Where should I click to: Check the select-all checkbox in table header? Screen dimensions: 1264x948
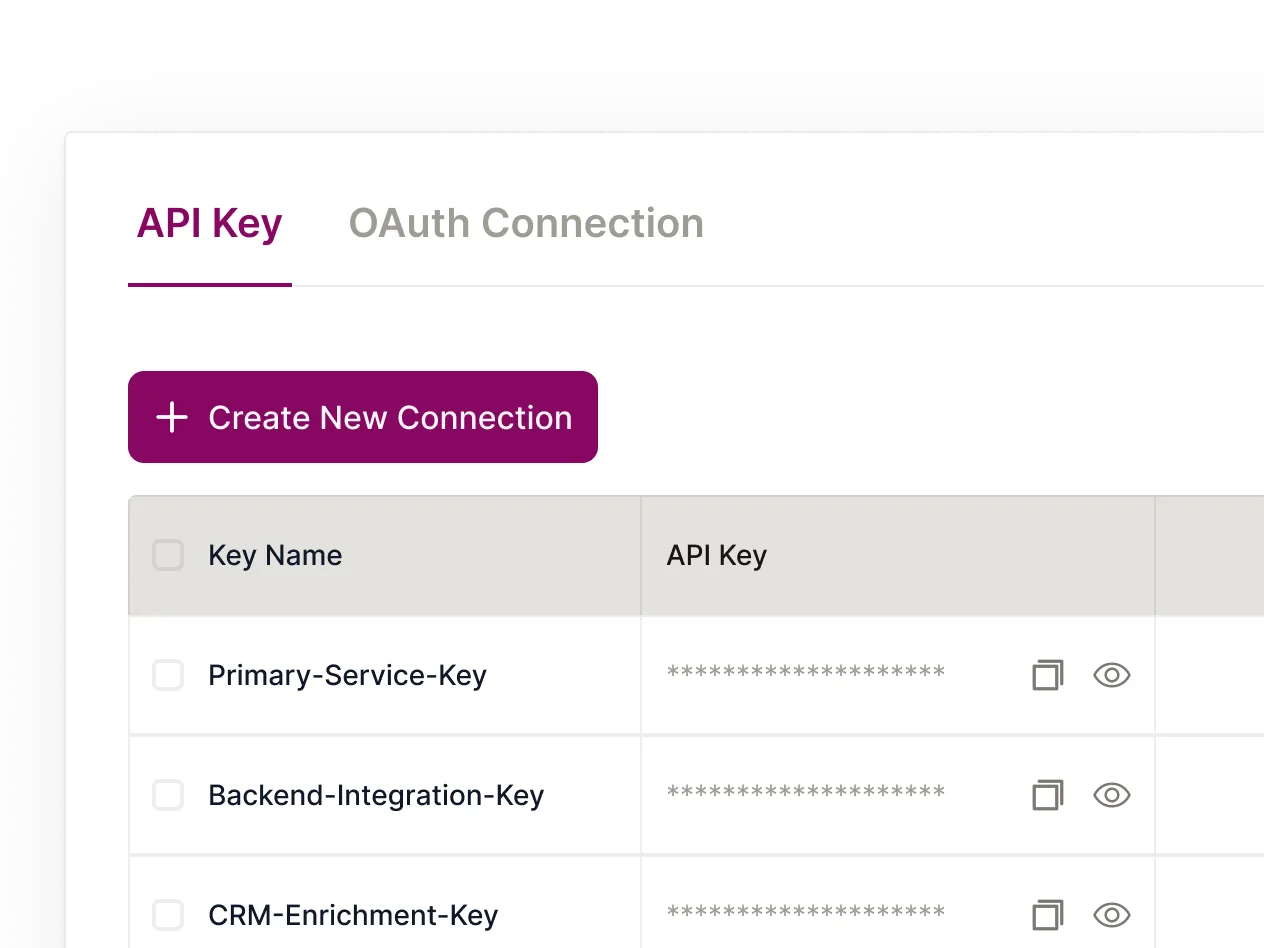tap(168, 555)
